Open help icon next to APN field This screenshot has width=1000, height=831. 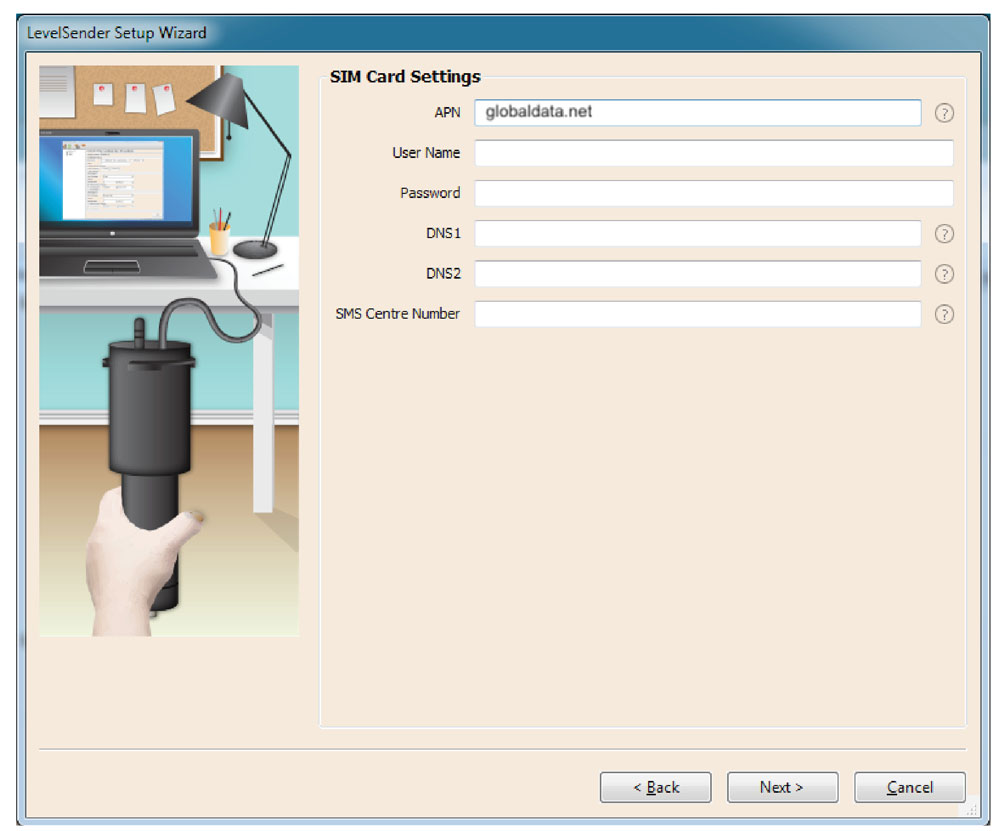944,114
